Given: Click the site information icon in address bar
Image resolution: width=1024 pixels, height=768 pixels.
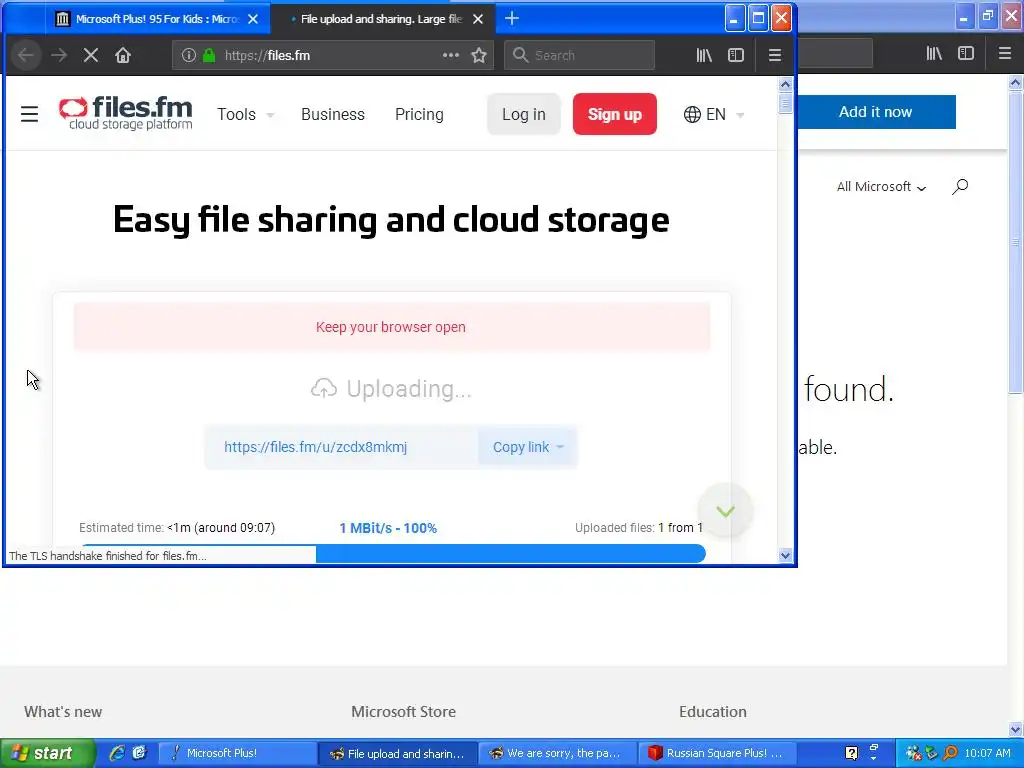Looking at the screenshot, I should click(189, 56).
